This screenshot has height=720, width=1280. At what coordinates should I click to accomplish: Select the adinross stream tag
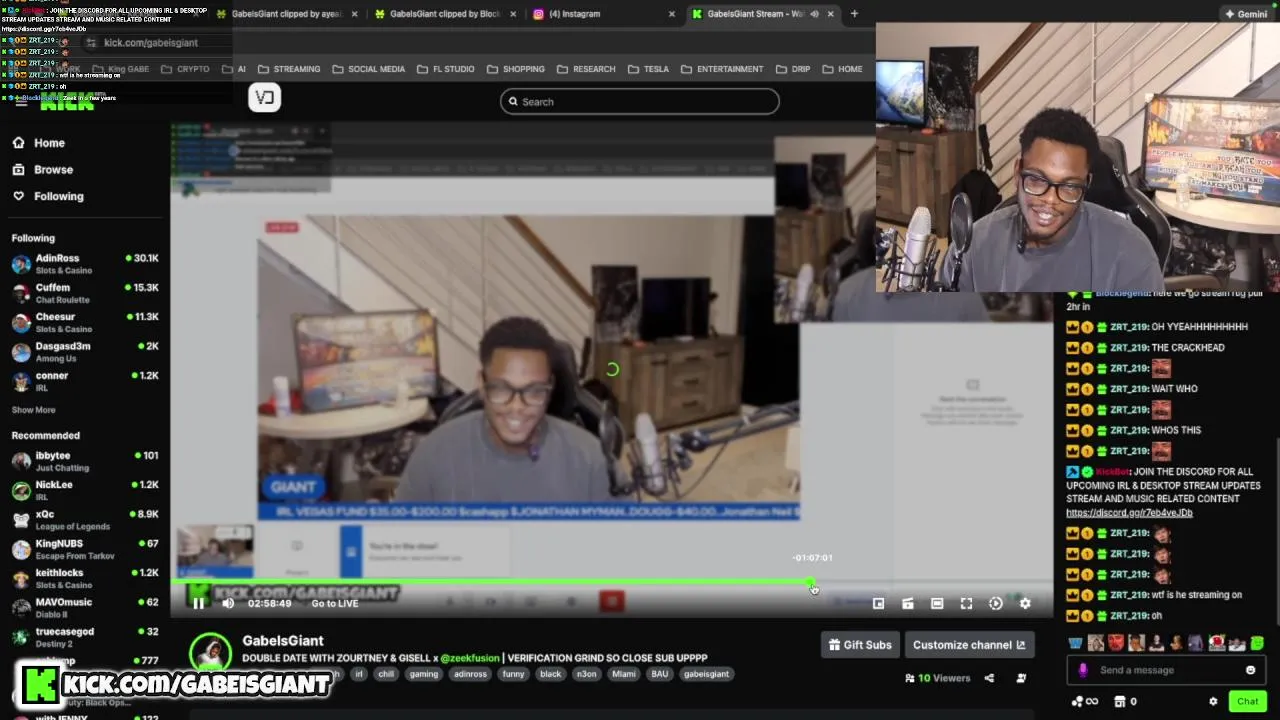[470, 674]
